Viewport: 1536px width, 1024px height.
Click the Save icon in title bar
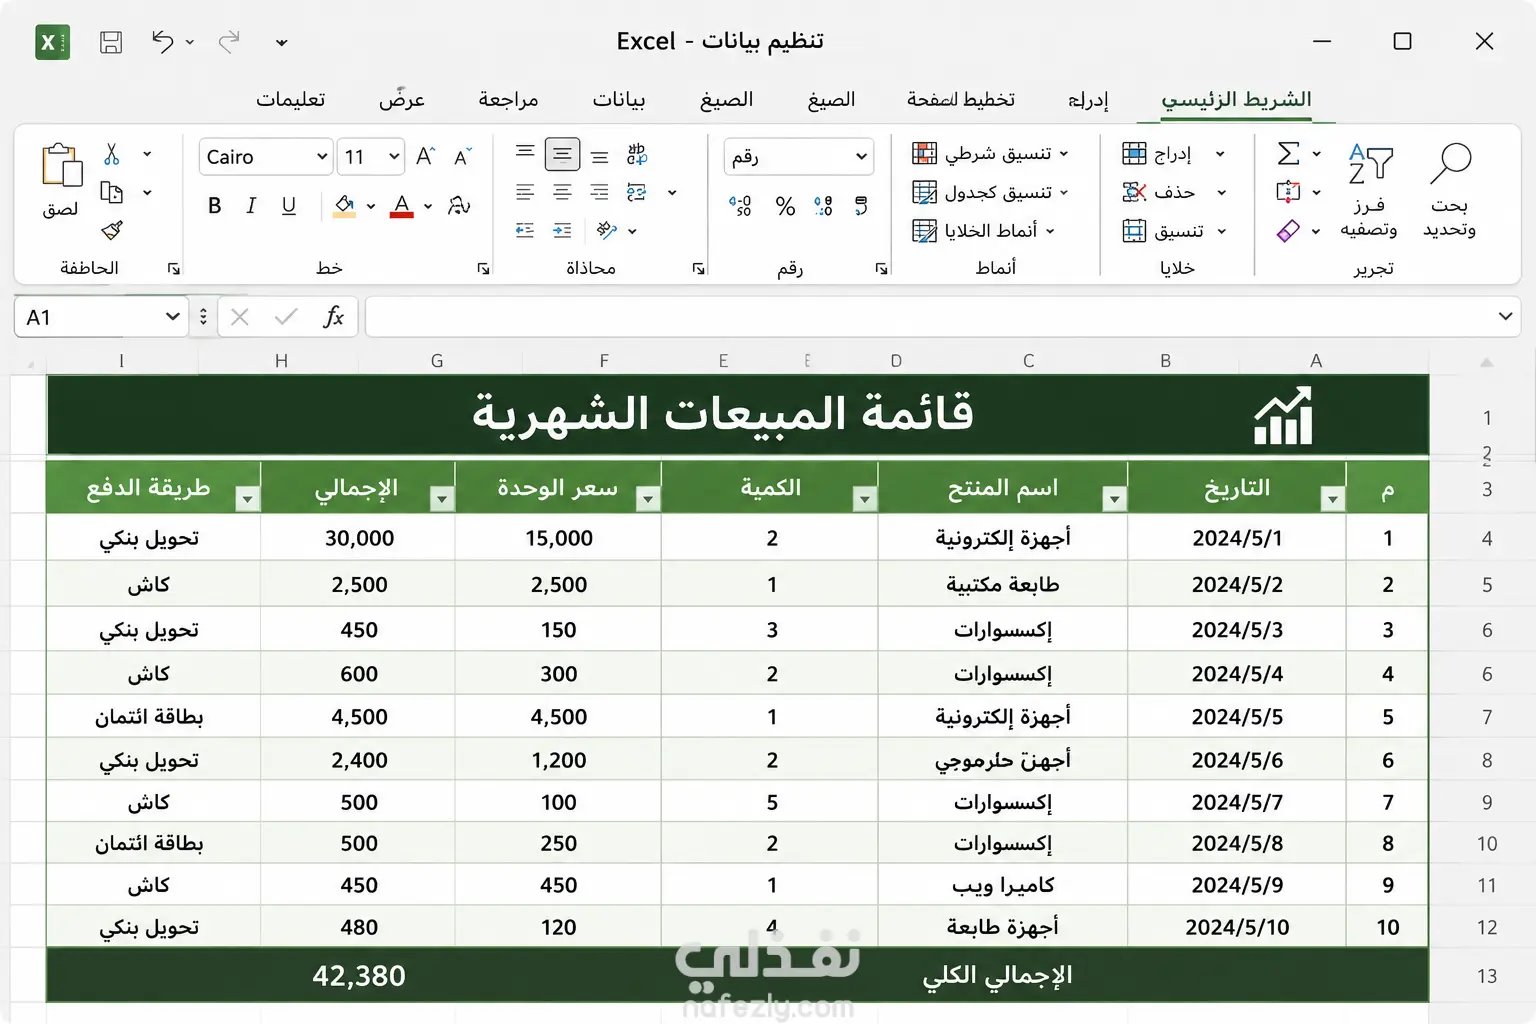(111, 42)
